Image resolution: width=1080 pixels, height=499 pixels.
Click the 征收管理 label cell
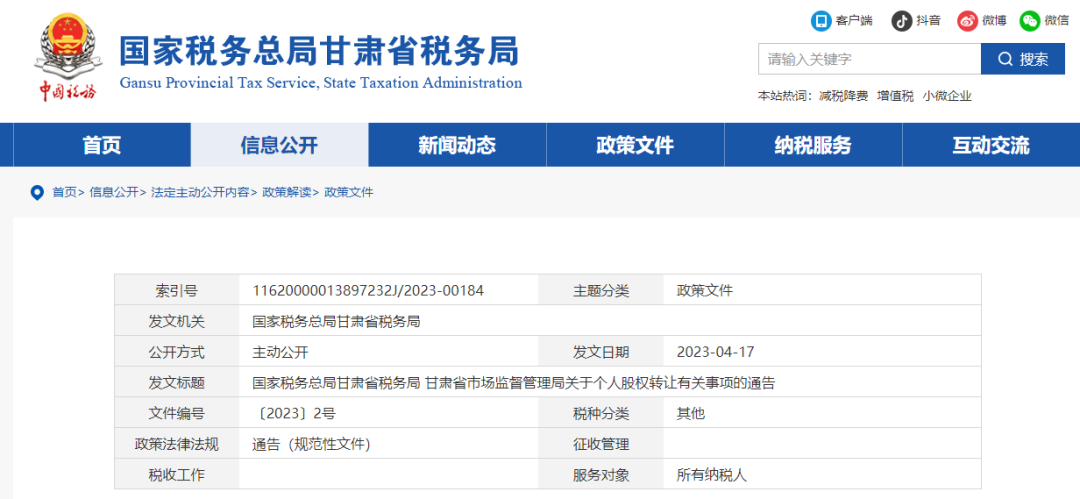click(601, 445)
